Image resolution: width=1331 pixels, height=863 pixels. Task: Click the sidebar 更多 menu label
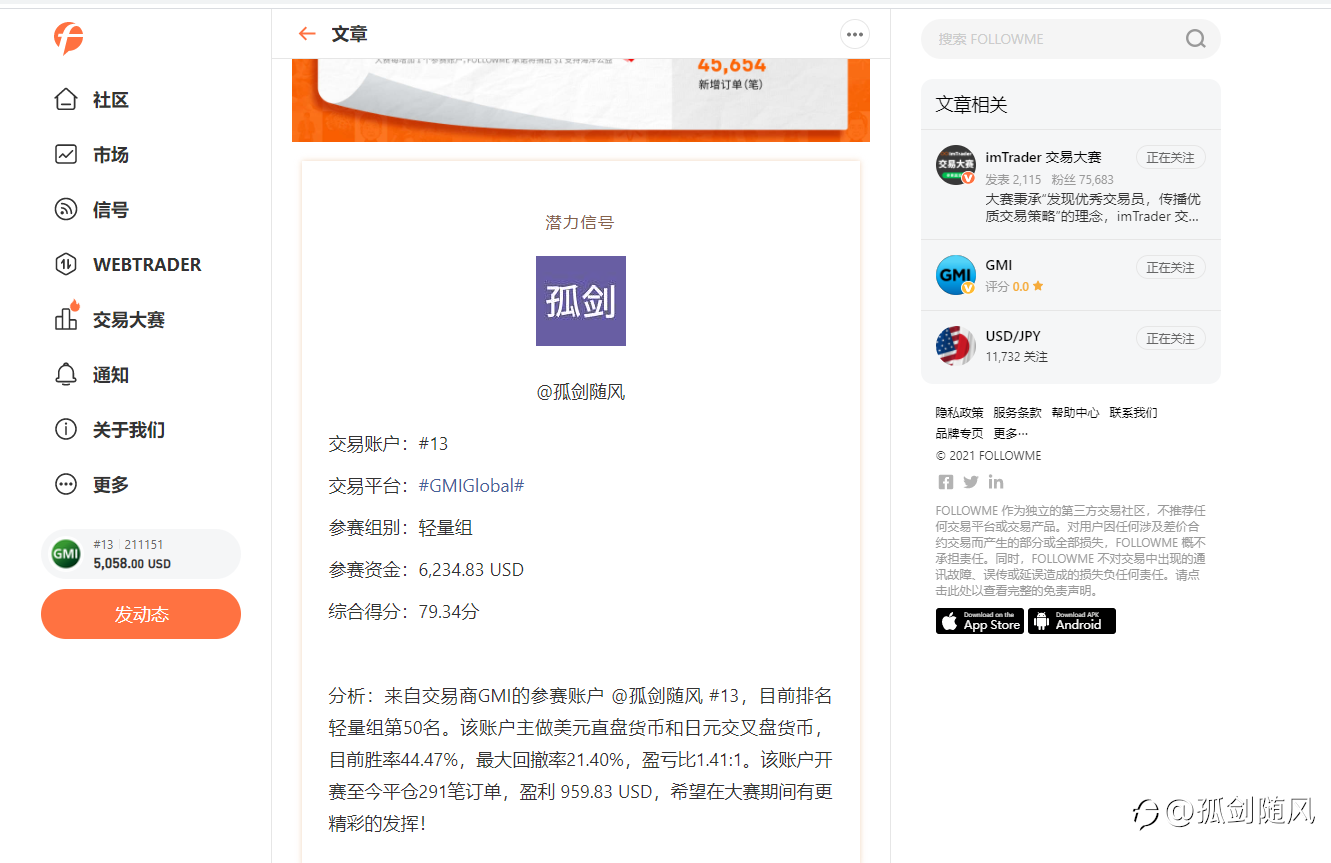111,485
